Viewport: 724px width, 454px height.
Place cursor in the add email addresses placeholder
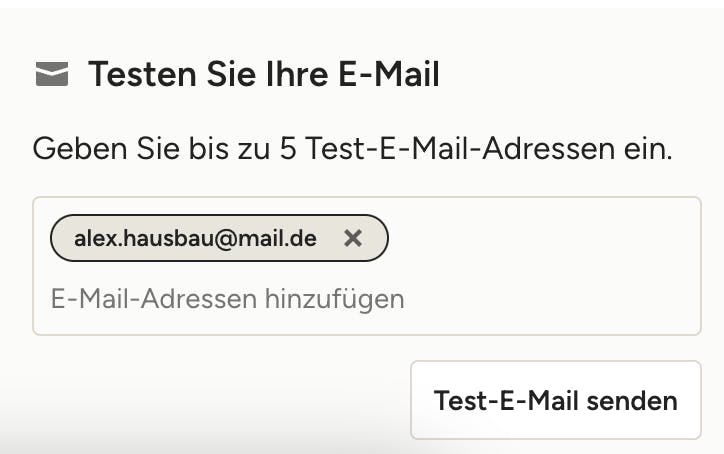click(x=228, y=298)
